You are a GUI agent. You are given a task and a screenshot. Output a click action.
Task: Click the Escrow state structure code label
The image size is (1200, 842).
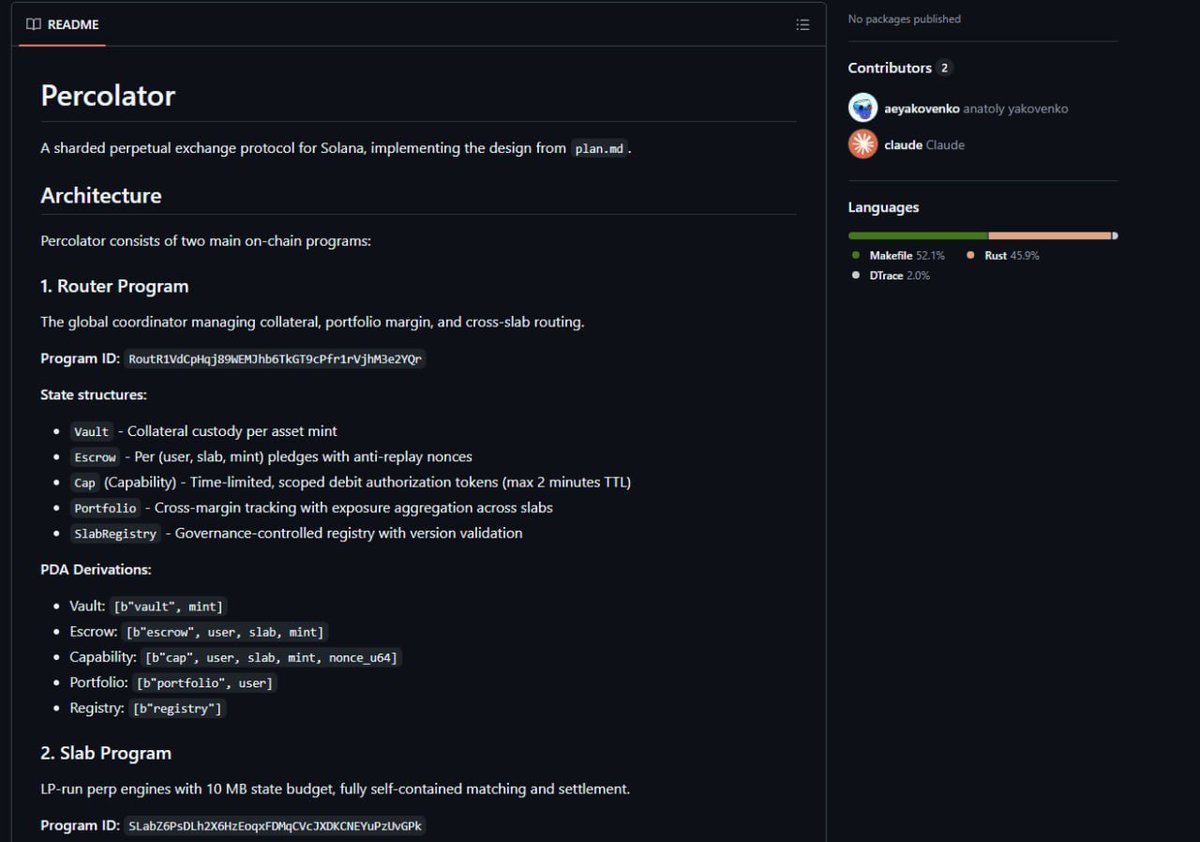click(95, 457)
